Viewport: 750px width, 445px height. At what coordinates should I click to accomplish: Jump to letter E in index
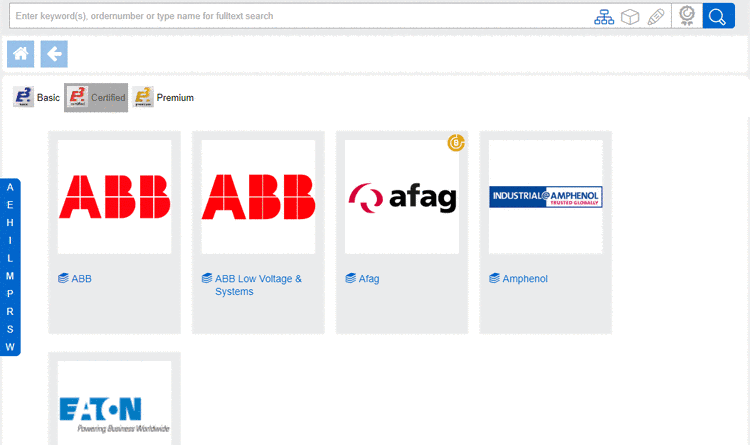(10, 205)
